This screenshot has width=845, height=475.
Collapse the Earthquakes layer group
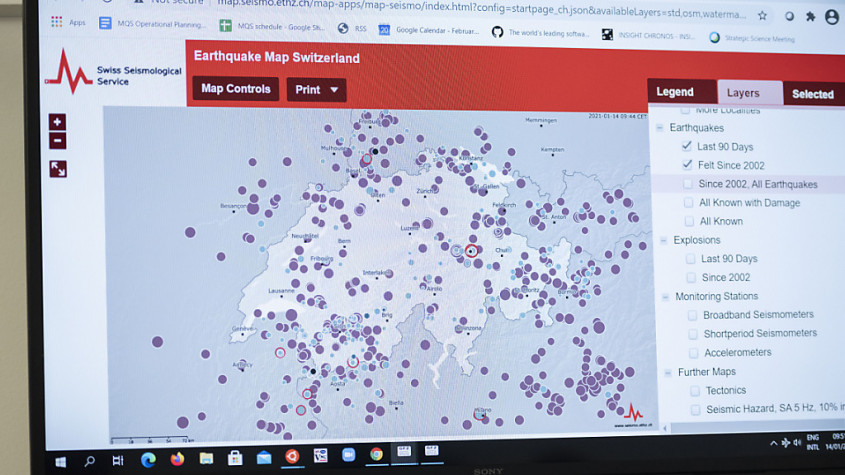(660, 128)
